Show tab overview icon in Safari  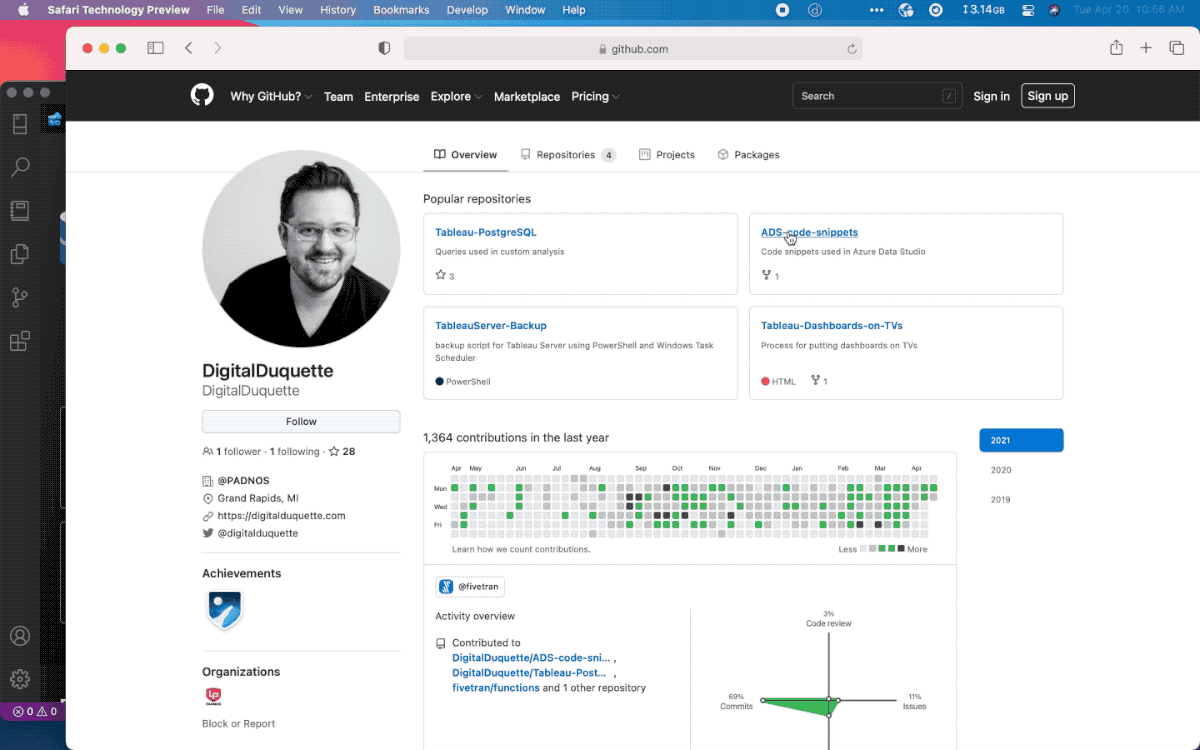click(x=1176, y=48)
